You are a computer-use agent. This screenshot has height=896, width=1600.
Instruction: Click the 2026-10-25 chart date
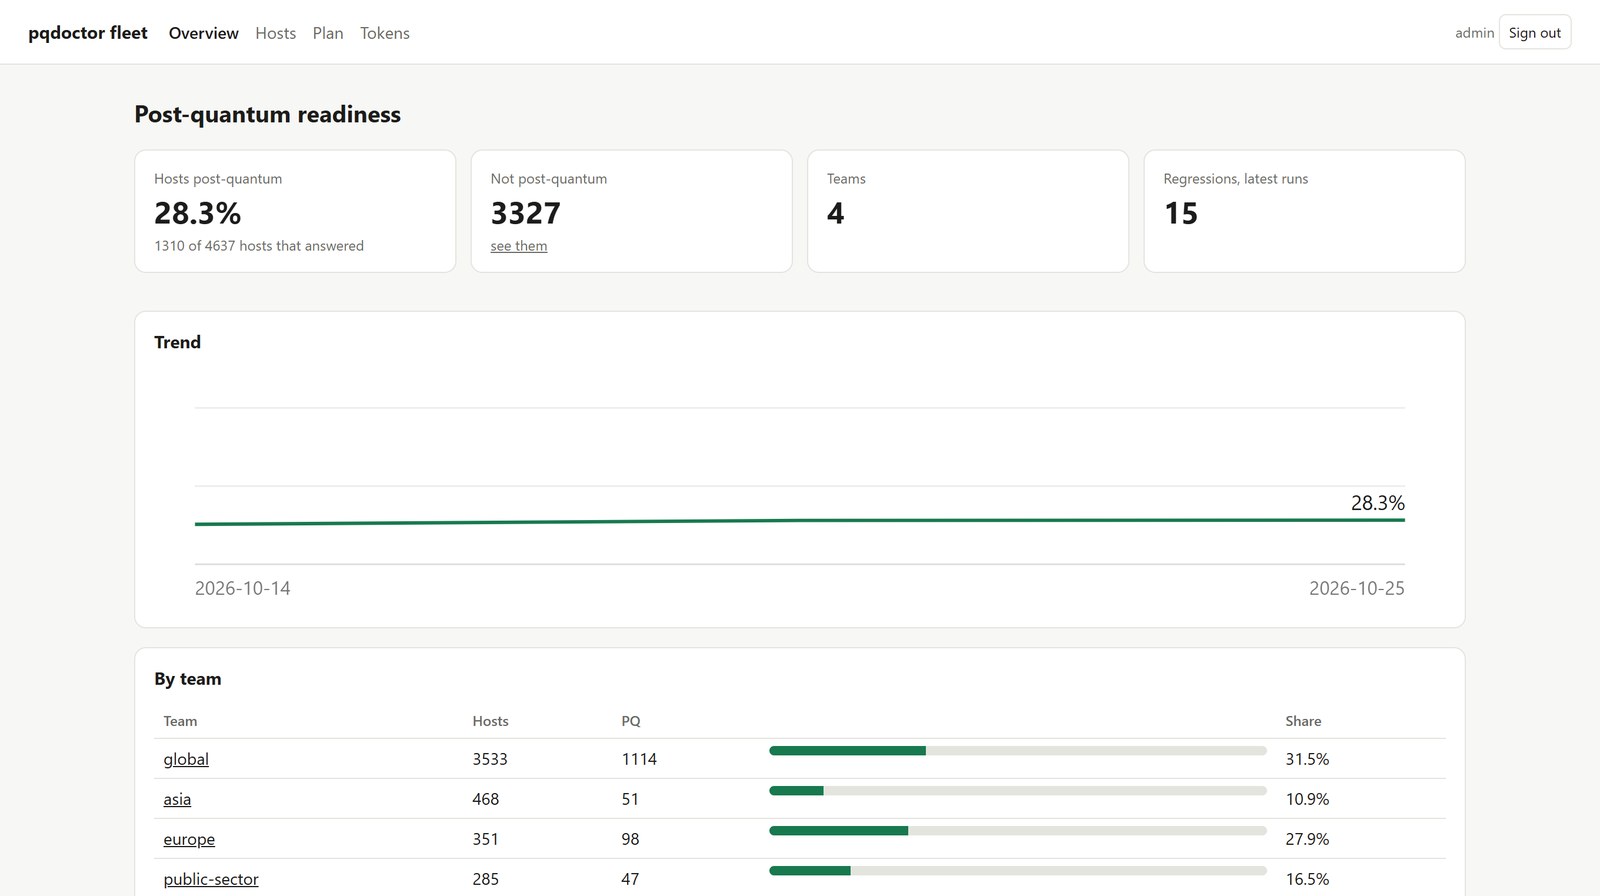1357,588
